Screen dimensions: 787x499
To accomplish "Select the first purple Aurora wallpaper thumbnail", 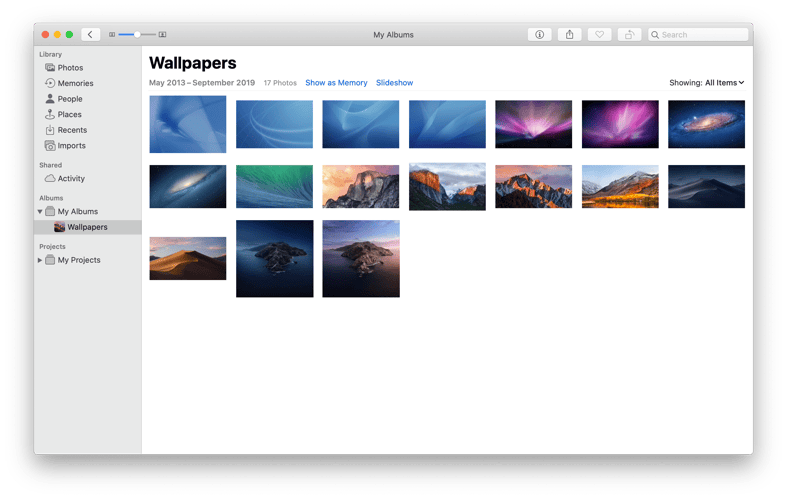I will pos(534,124).
